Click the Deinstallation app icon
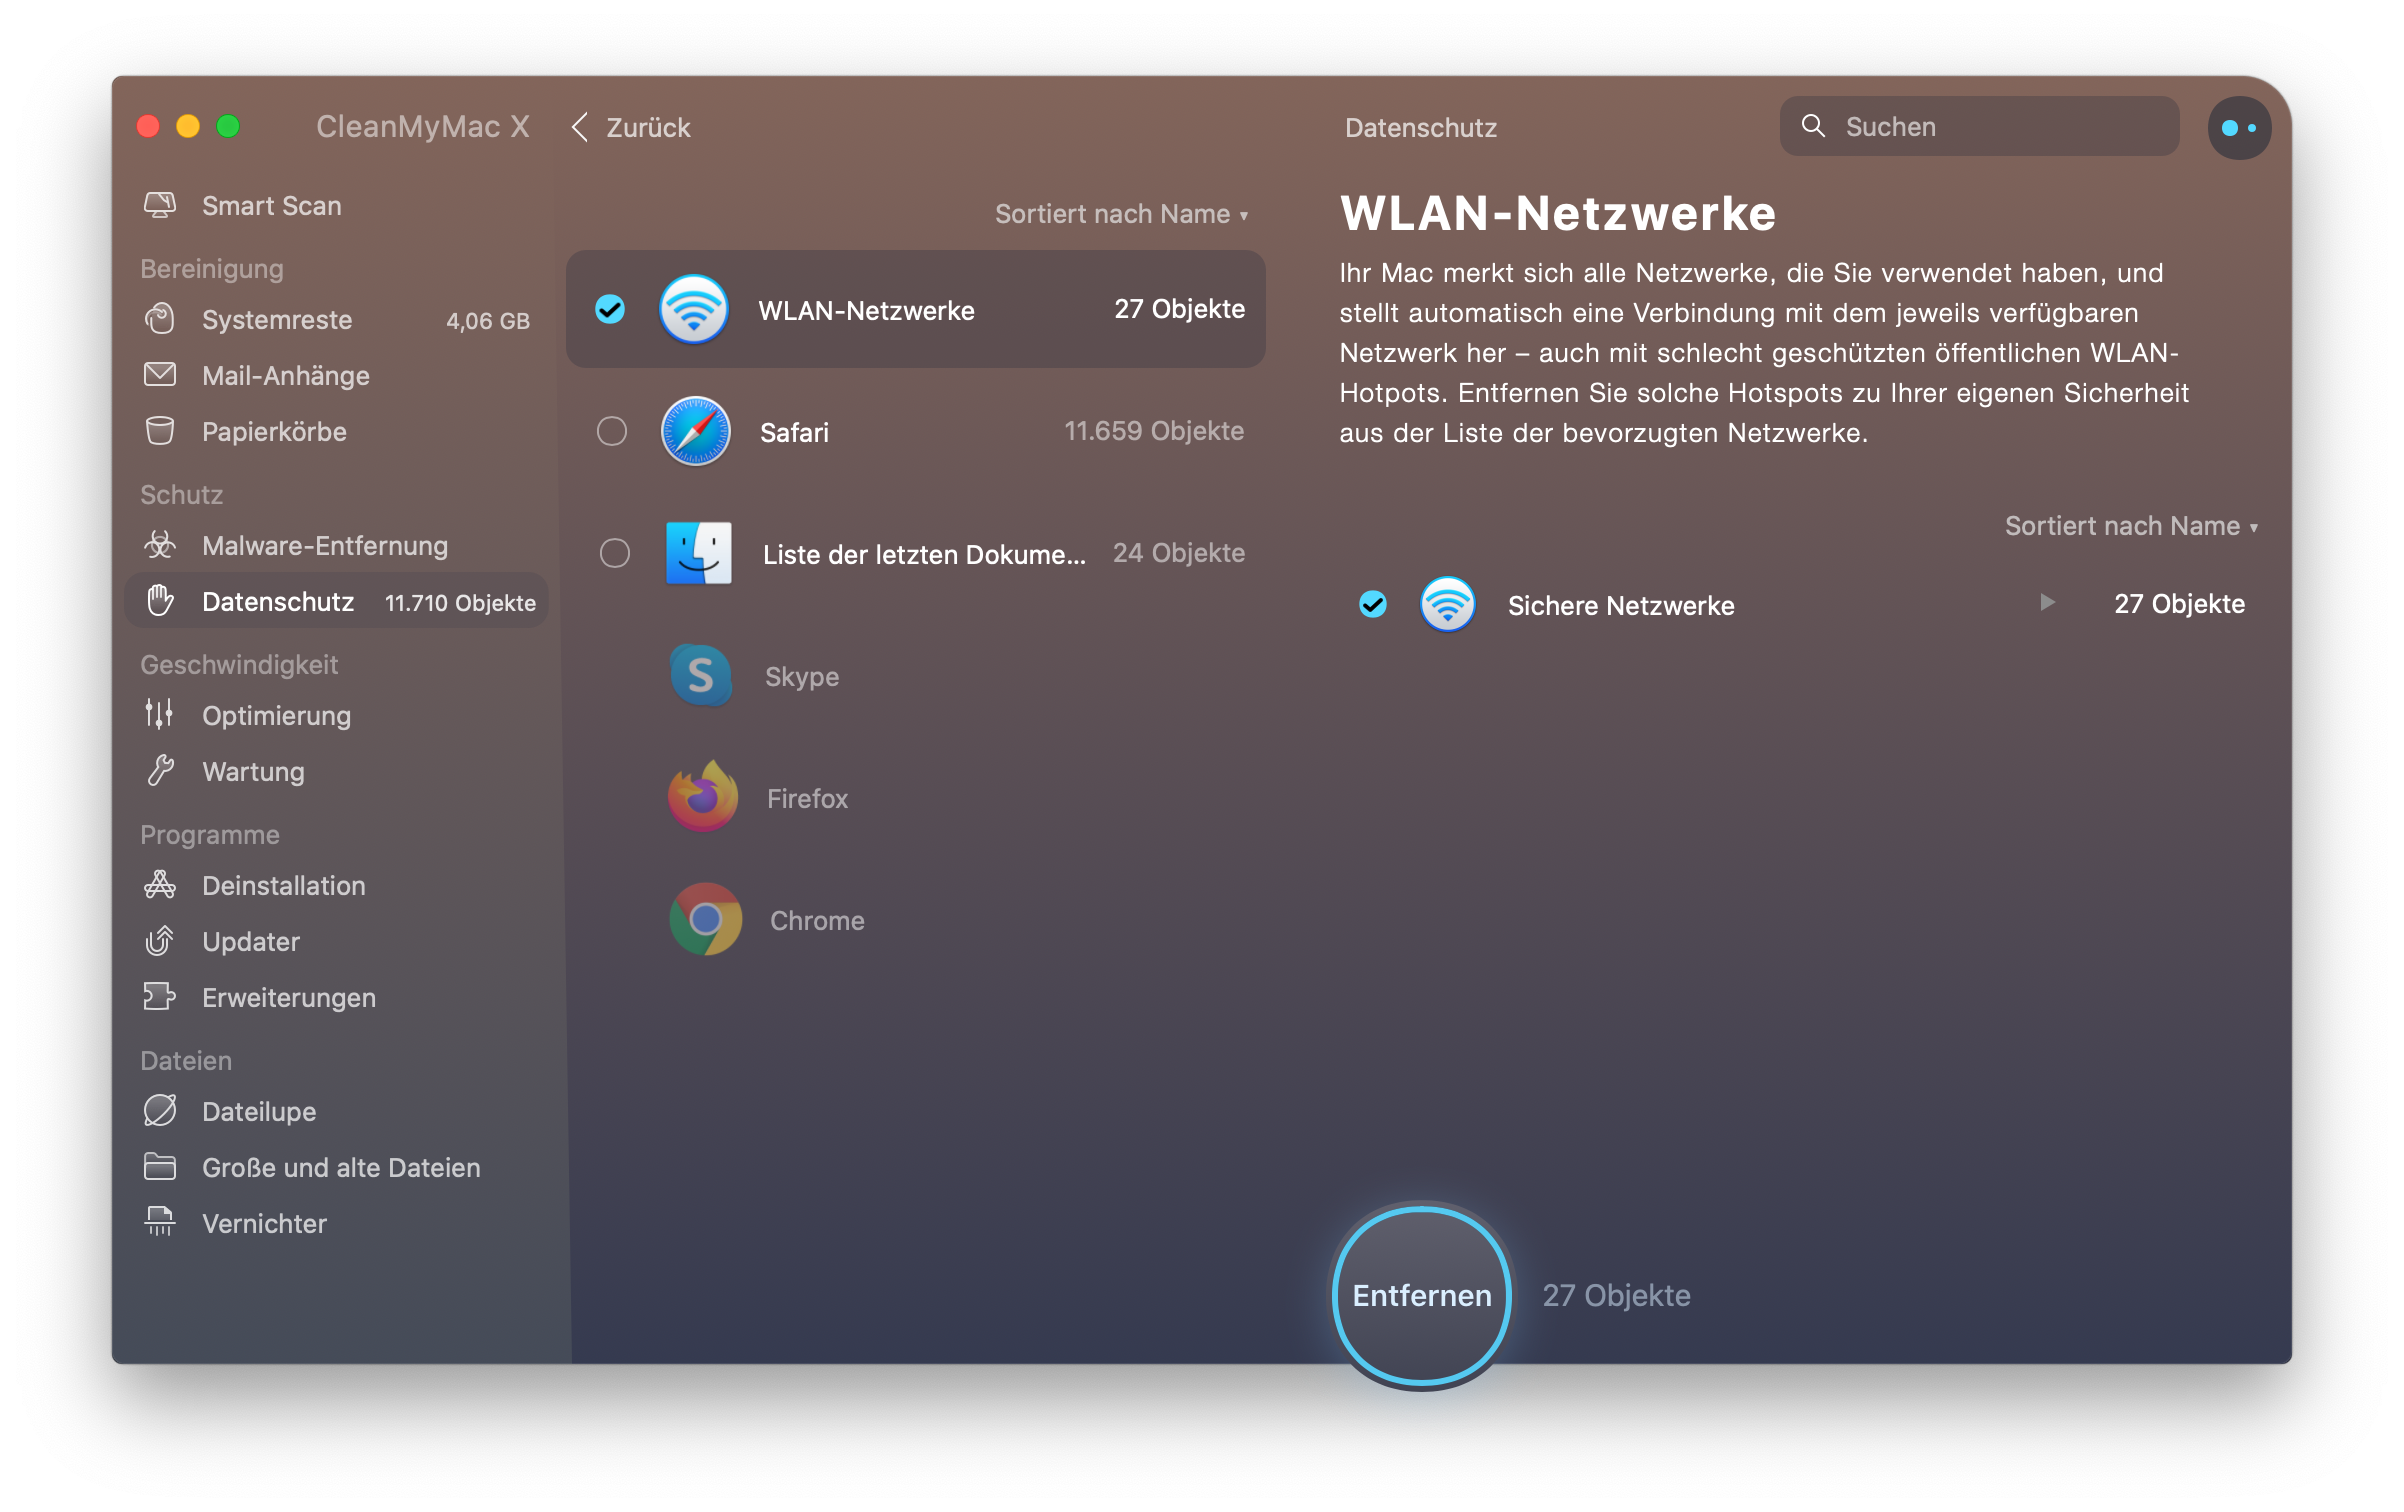2404x1512 pixels. tap(160, 885)
